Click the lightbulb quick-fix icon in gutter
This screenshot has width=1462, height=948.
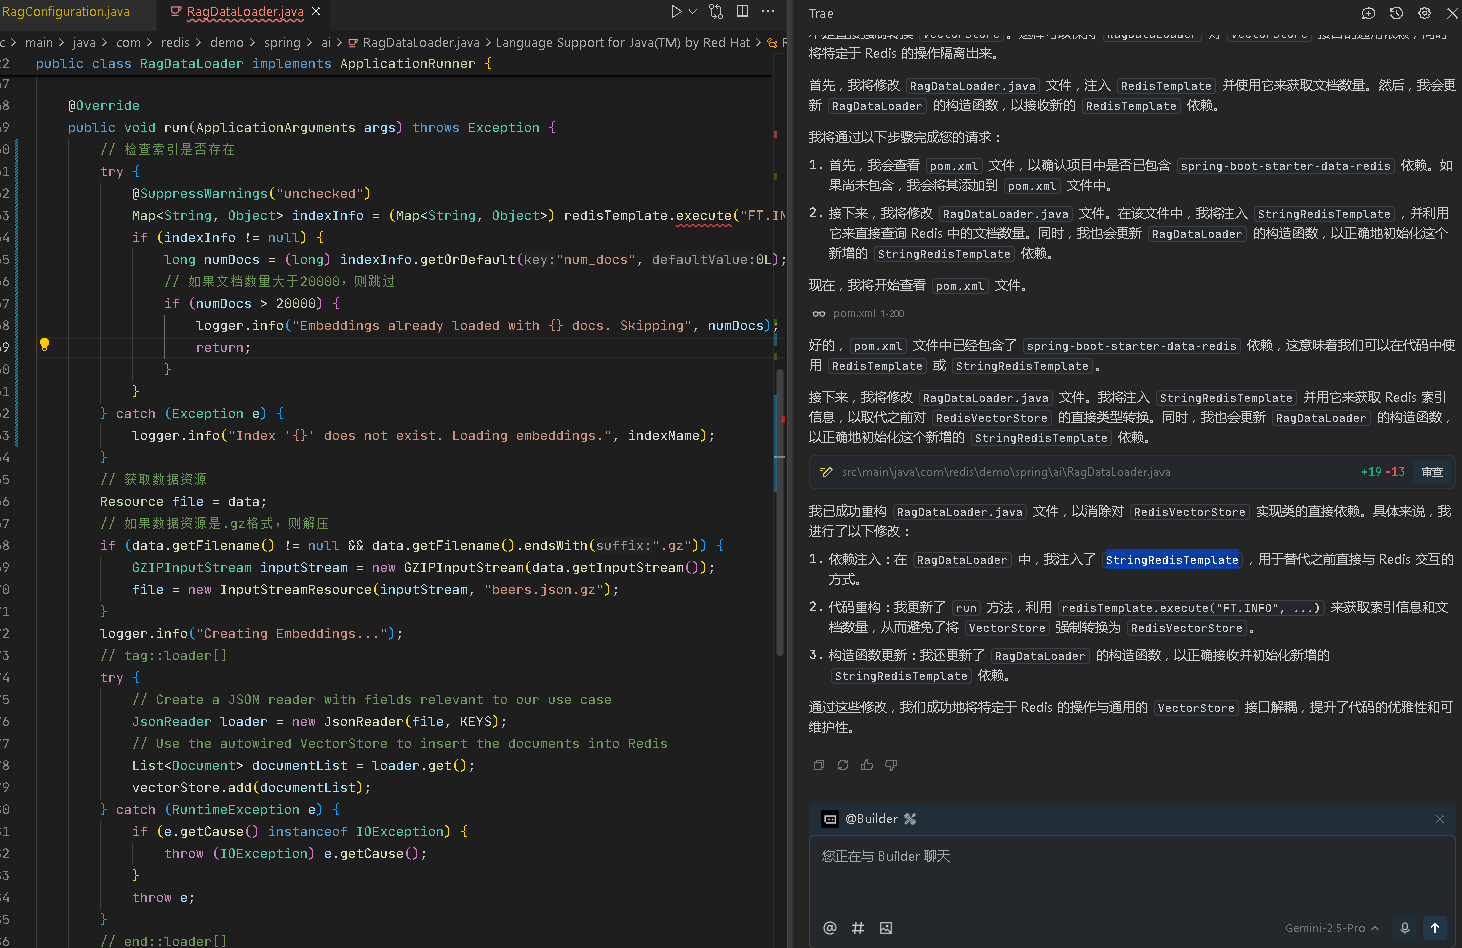44,345
